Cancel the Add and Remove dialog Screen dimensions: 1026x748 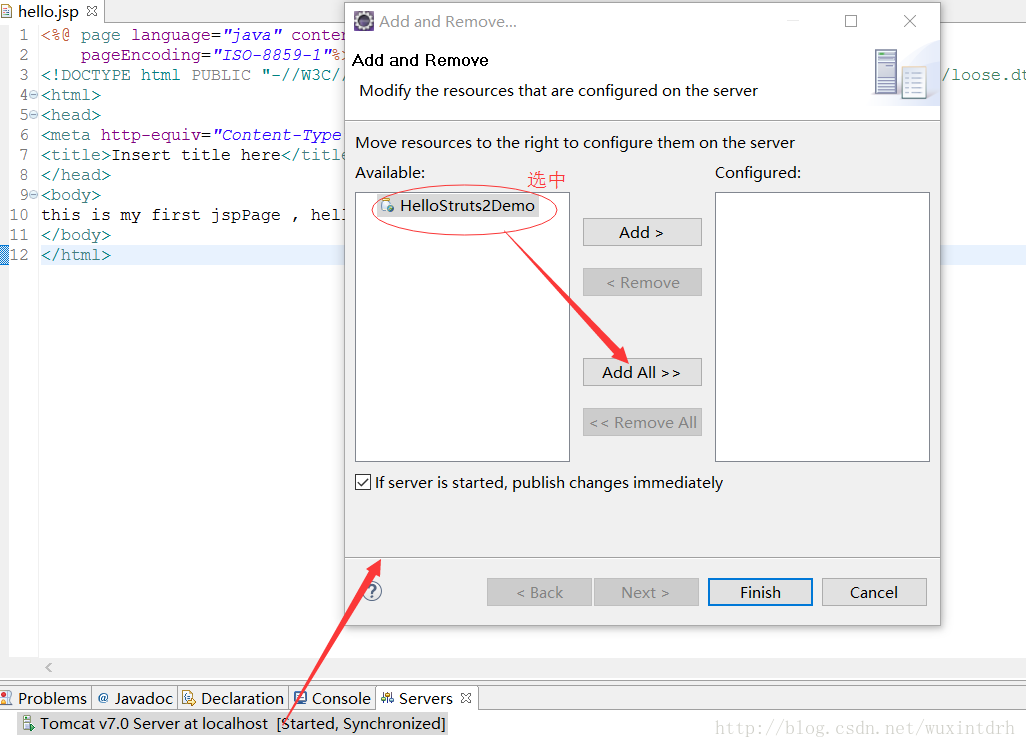[x=874, y=592]
